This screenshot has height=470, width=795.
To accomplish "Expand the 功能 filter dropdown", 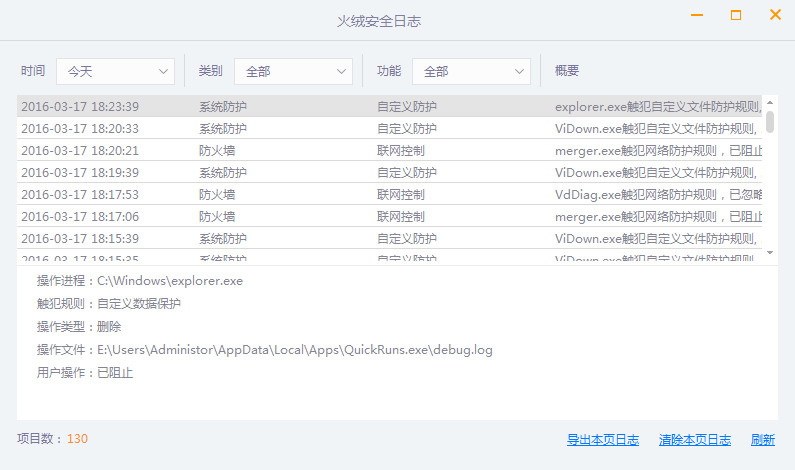I will tap(471, 71).
